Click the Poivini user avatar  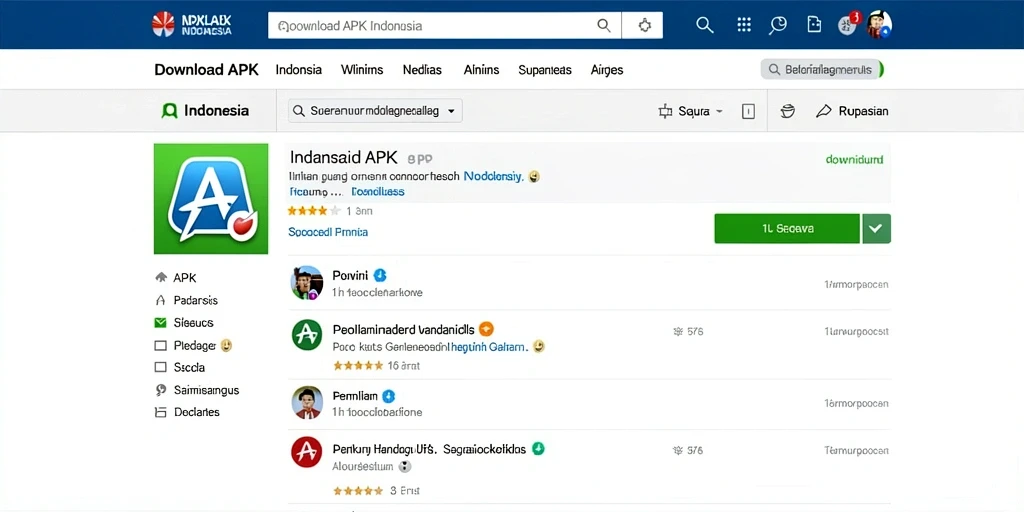[306, 283]
